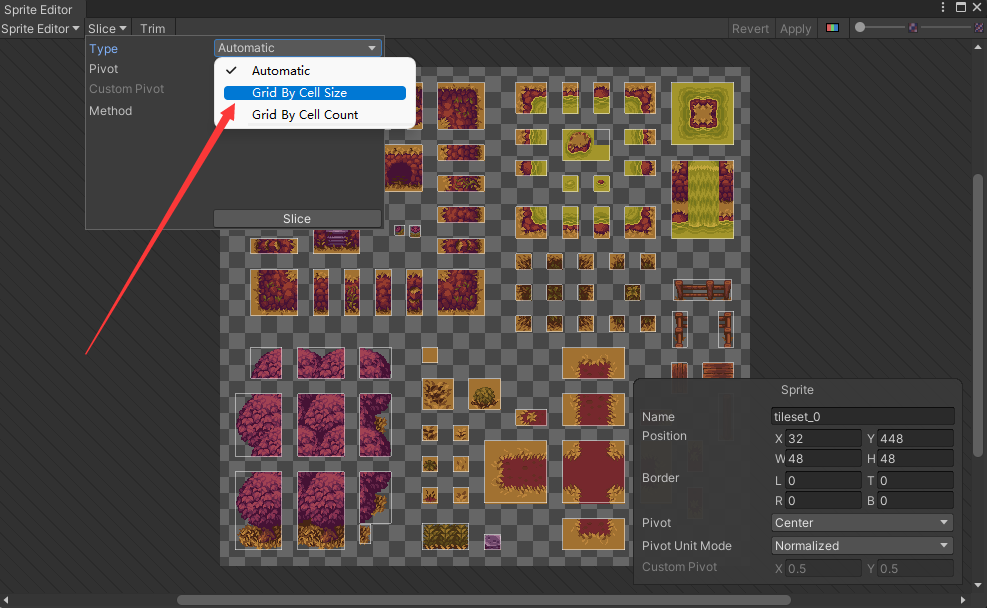Select the small purple tile at sheet bottom
The width and height of the screenshot is (987, 608).
492,541
